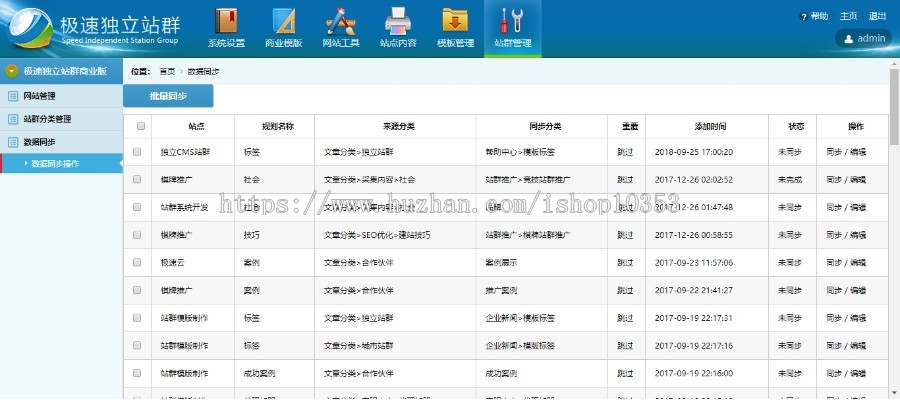The width and height of the screenshot is (900, 402).
Task: Select the 站点内容 printer icon
Action: point(398,21)
